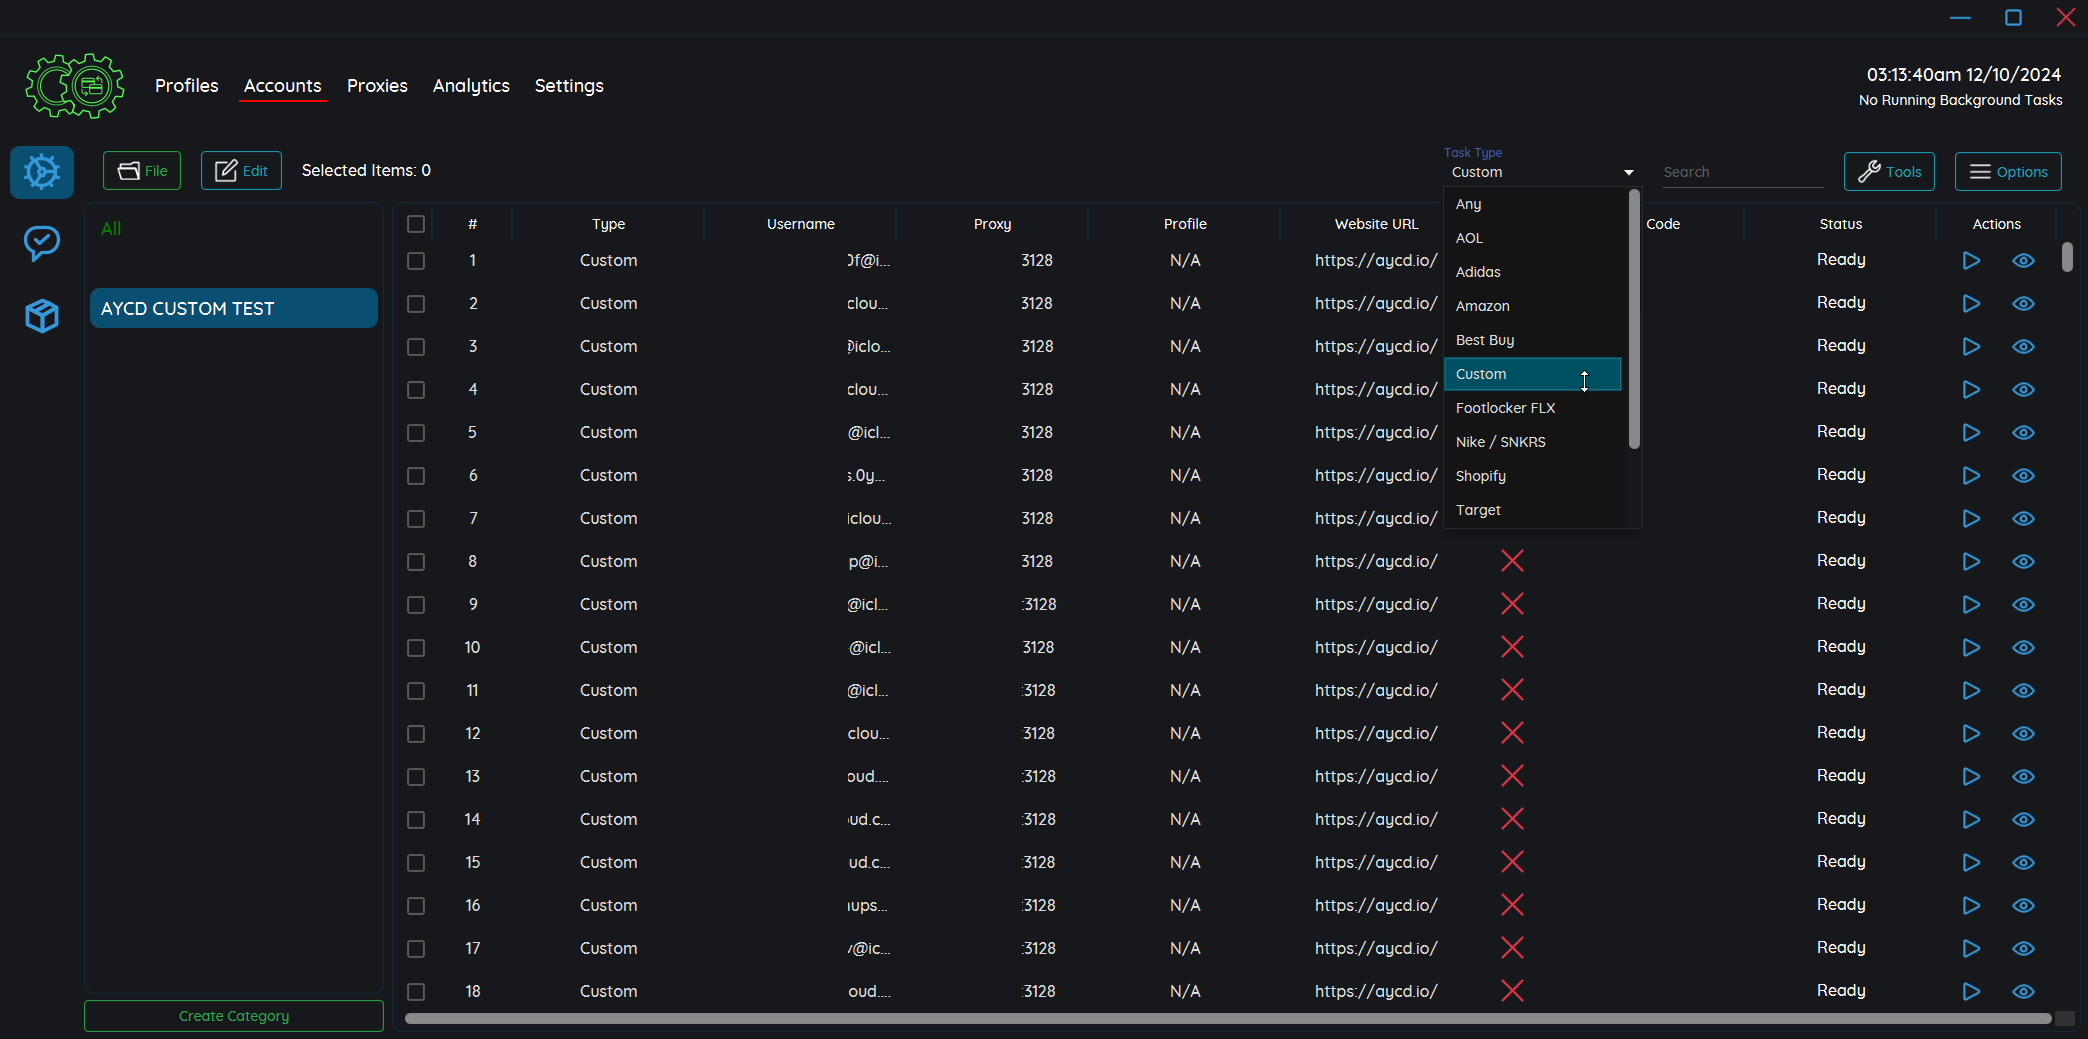Click the Create Category button
The image size is (2088, 1039).
tap(234, 1016)
